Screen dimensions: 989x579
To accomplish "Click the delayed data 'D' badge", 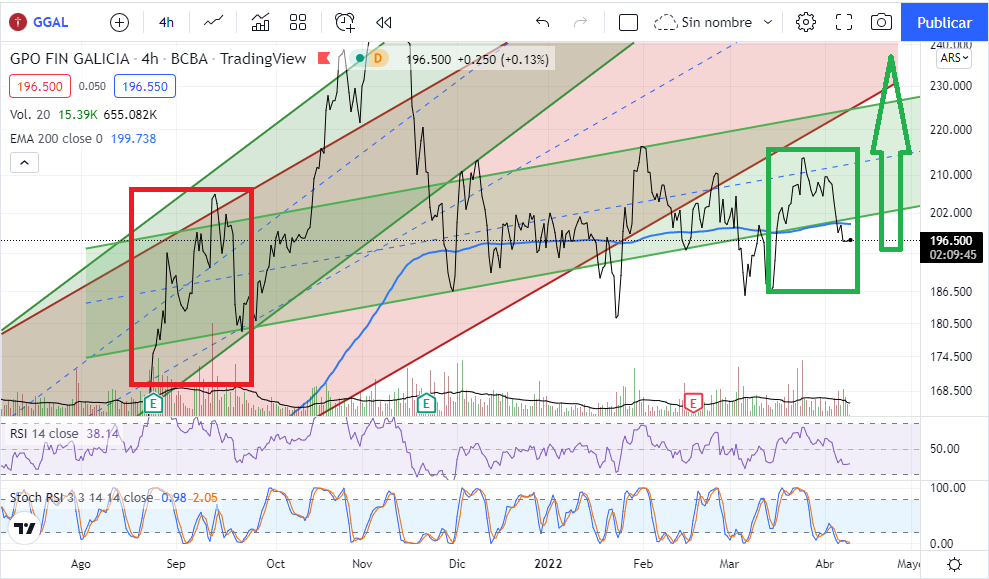I will click(x=378, y=59).
